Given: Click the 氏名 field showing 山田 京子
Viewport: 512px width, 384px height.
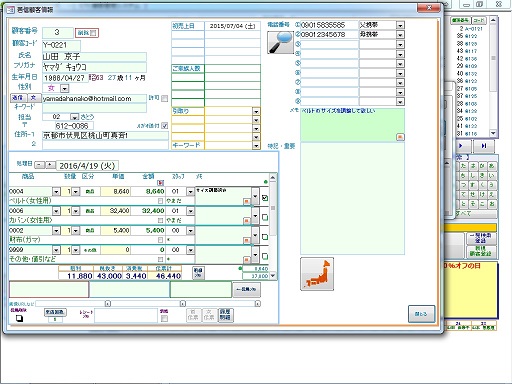Looking at the screenshot, I should 94,56.
